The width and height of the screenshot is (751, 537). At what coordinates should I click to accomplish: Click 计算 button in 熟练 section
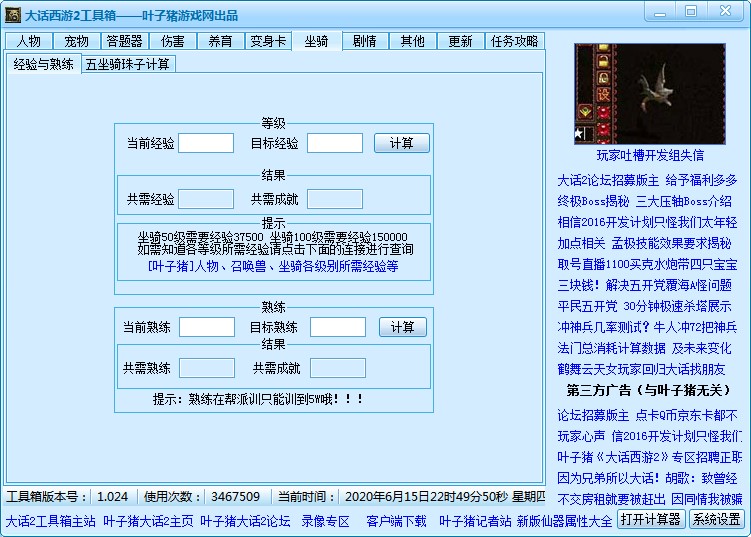403,327
